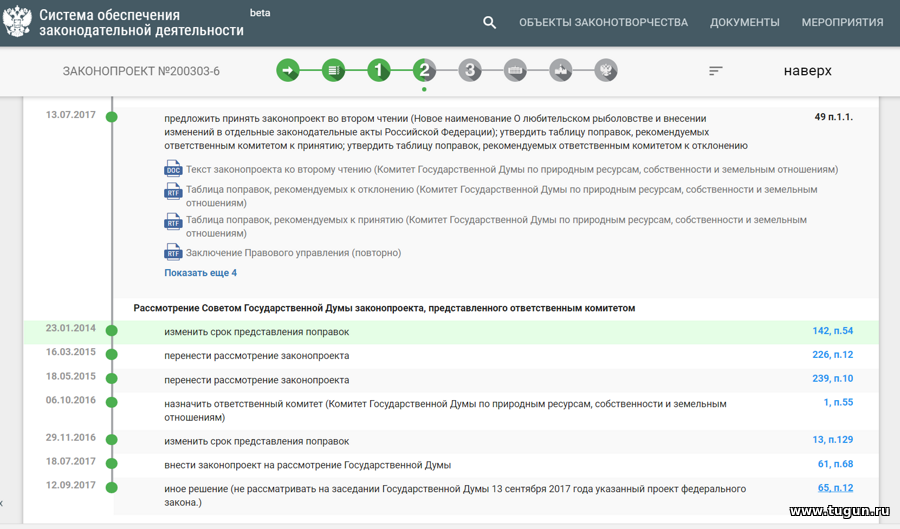This screenshot has height=529, width=900.
Task: Click the ЗАКОНОПРОЕКТ №200303-6 title
Action: point(141,71)
